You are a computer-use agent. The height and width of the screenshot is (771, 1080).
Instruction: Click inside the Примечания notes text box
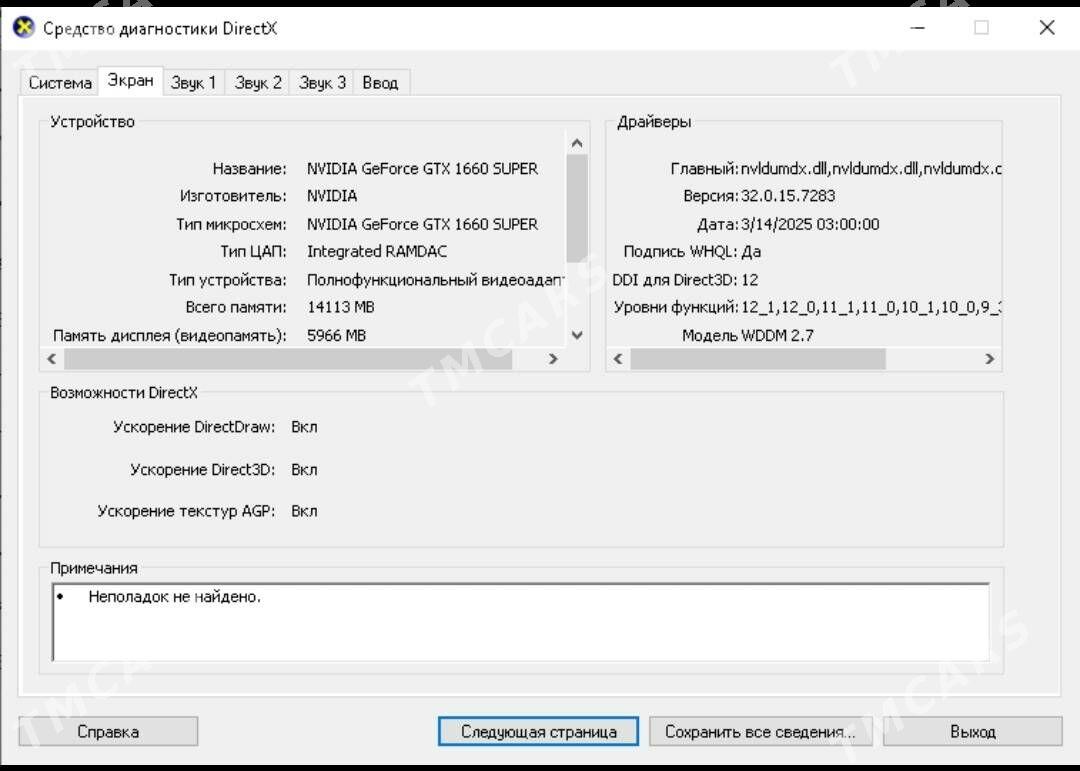pyautogui.click(x=521, y=622)
